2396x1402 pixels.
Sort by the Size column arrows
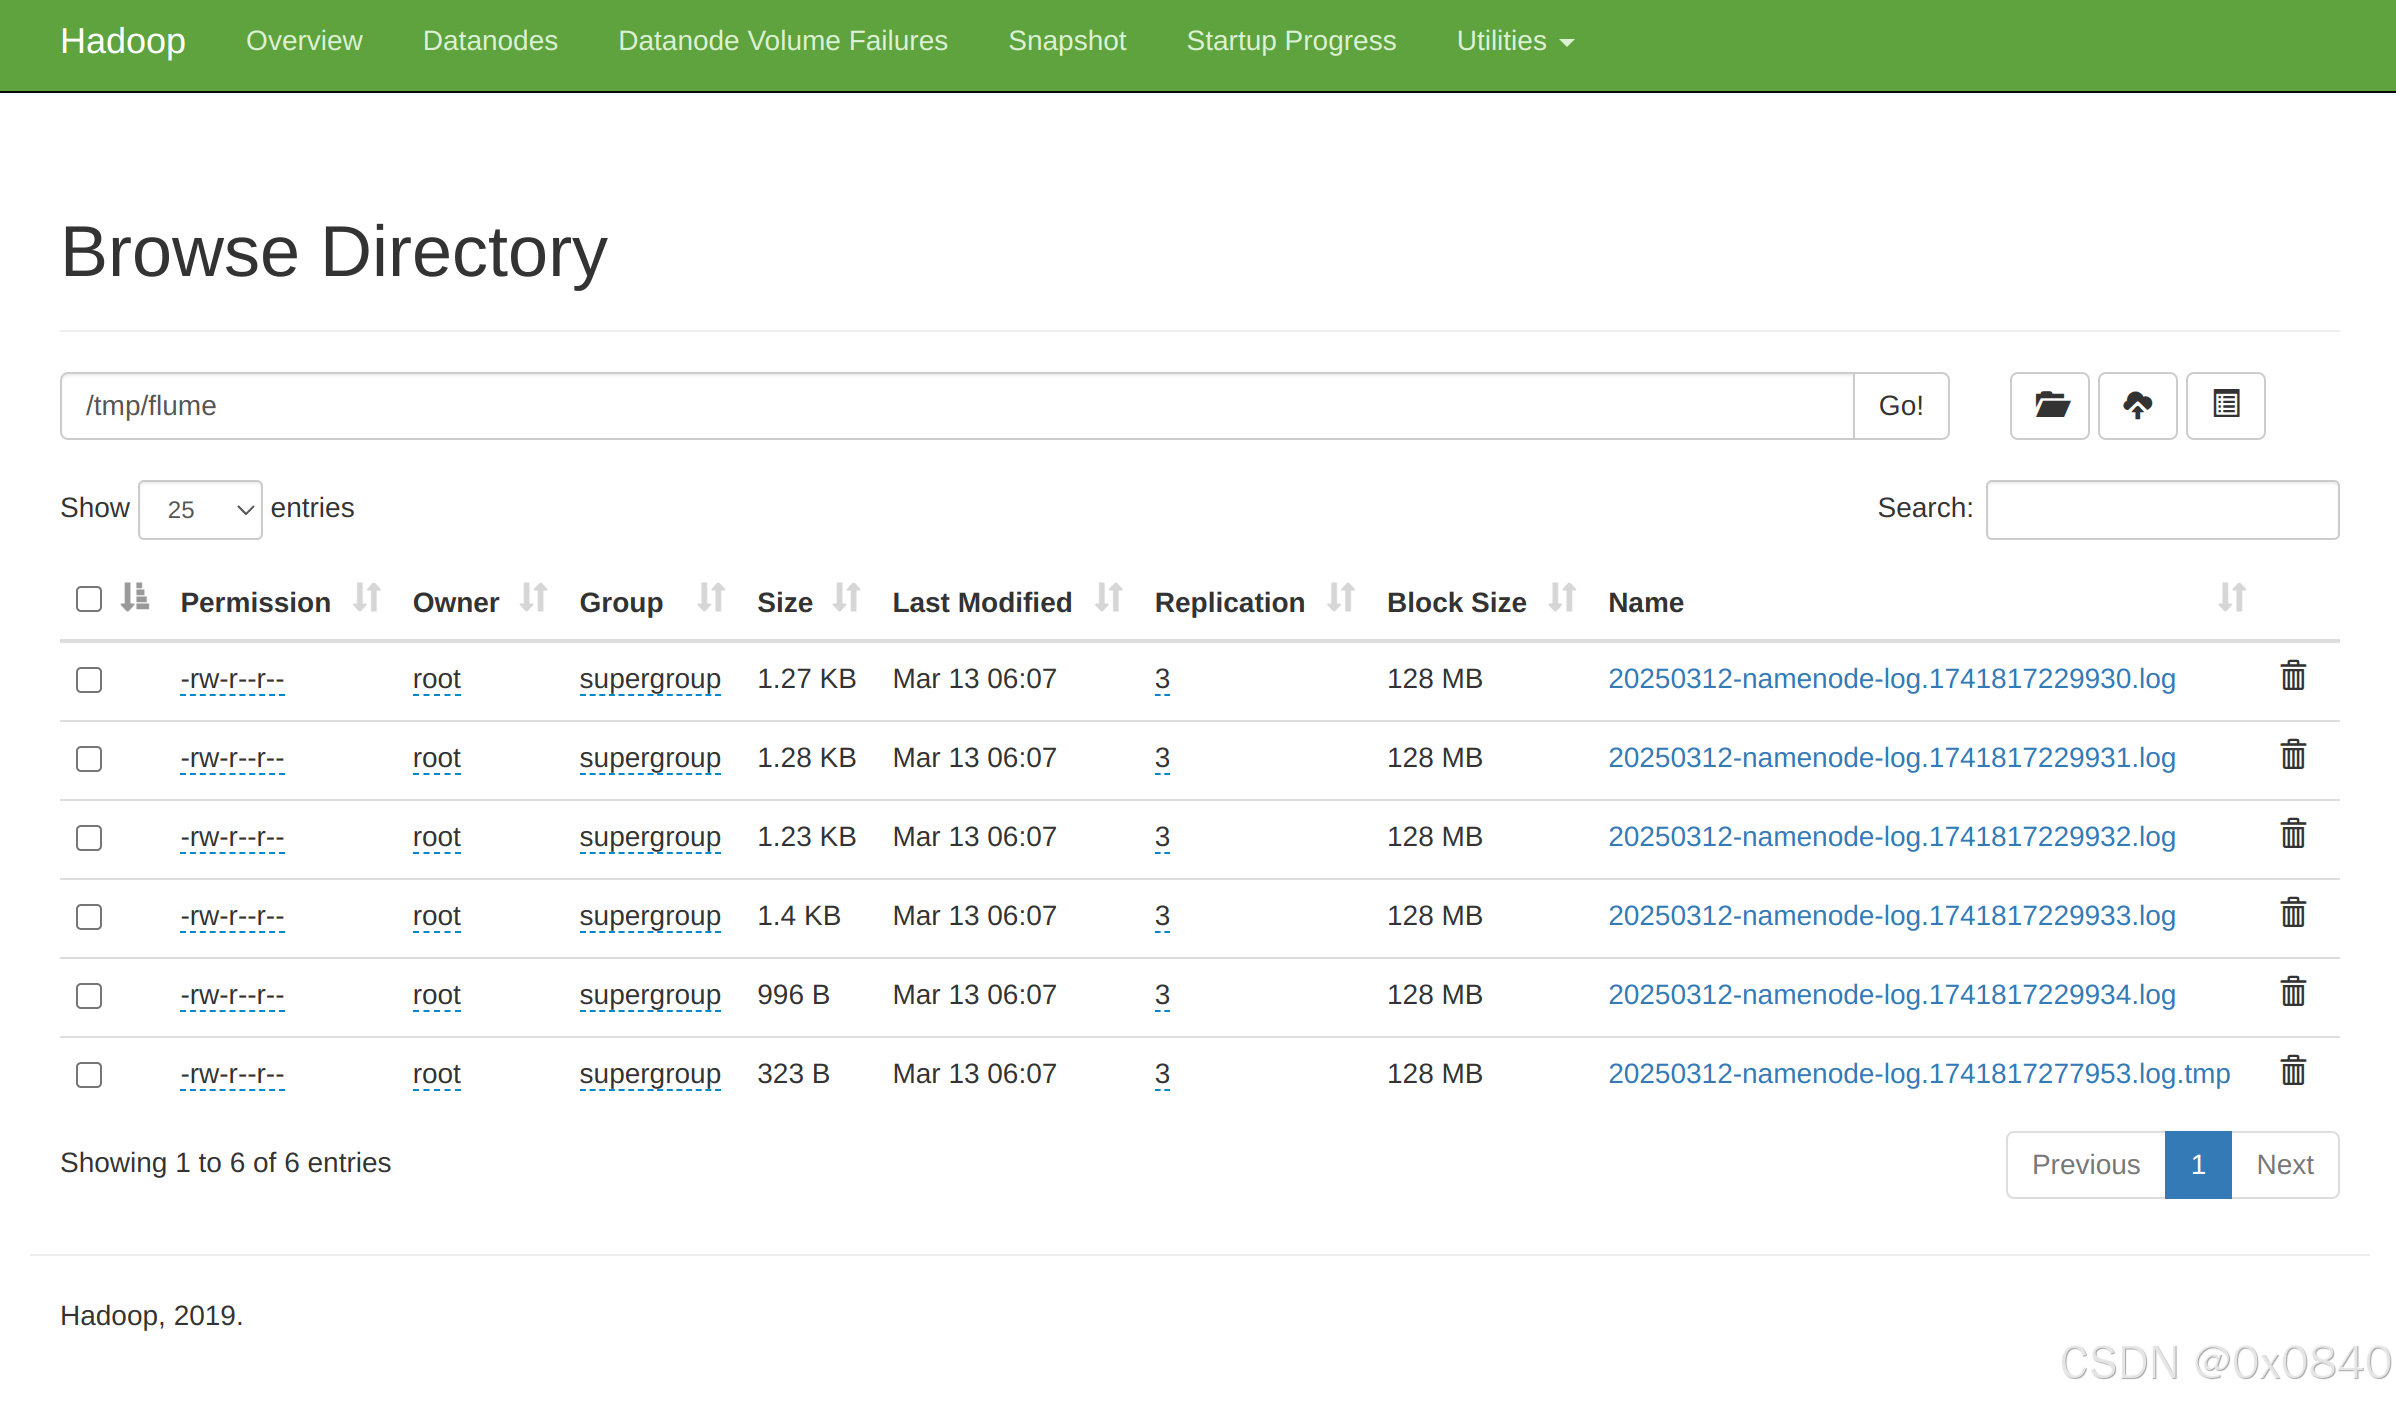846,599
